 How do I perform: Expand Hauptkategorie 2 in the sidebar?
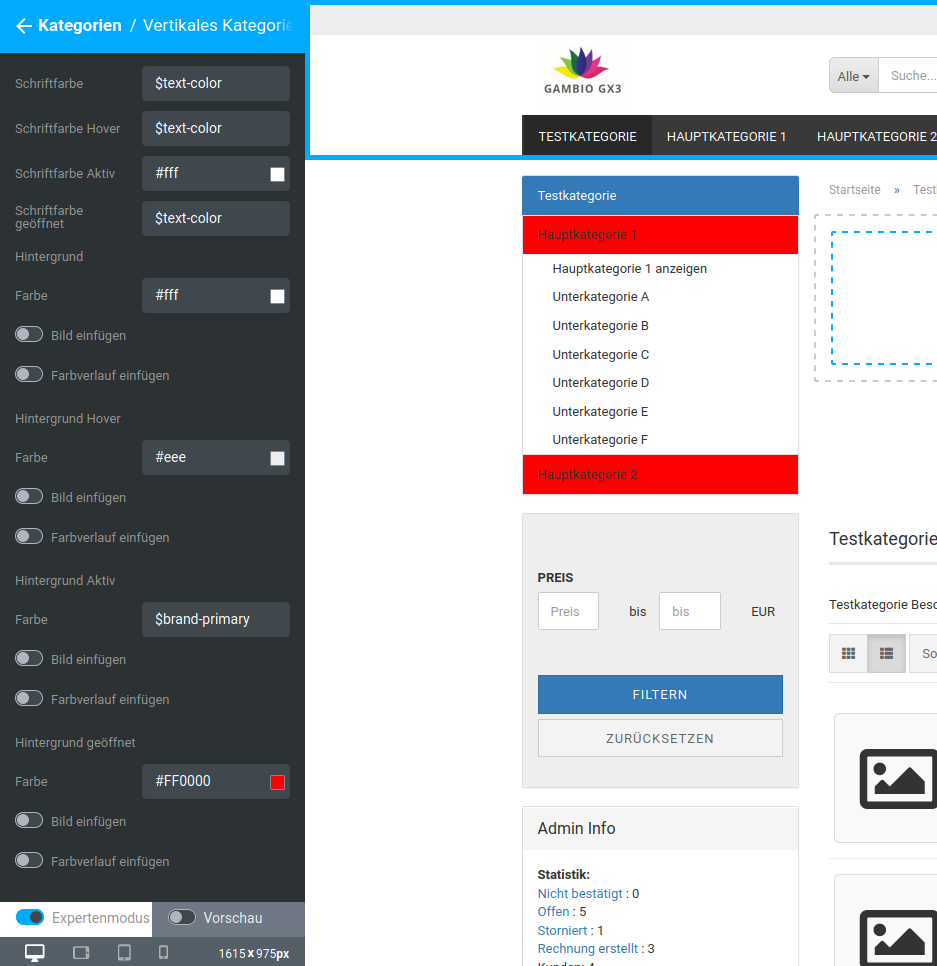pos(659,475)
